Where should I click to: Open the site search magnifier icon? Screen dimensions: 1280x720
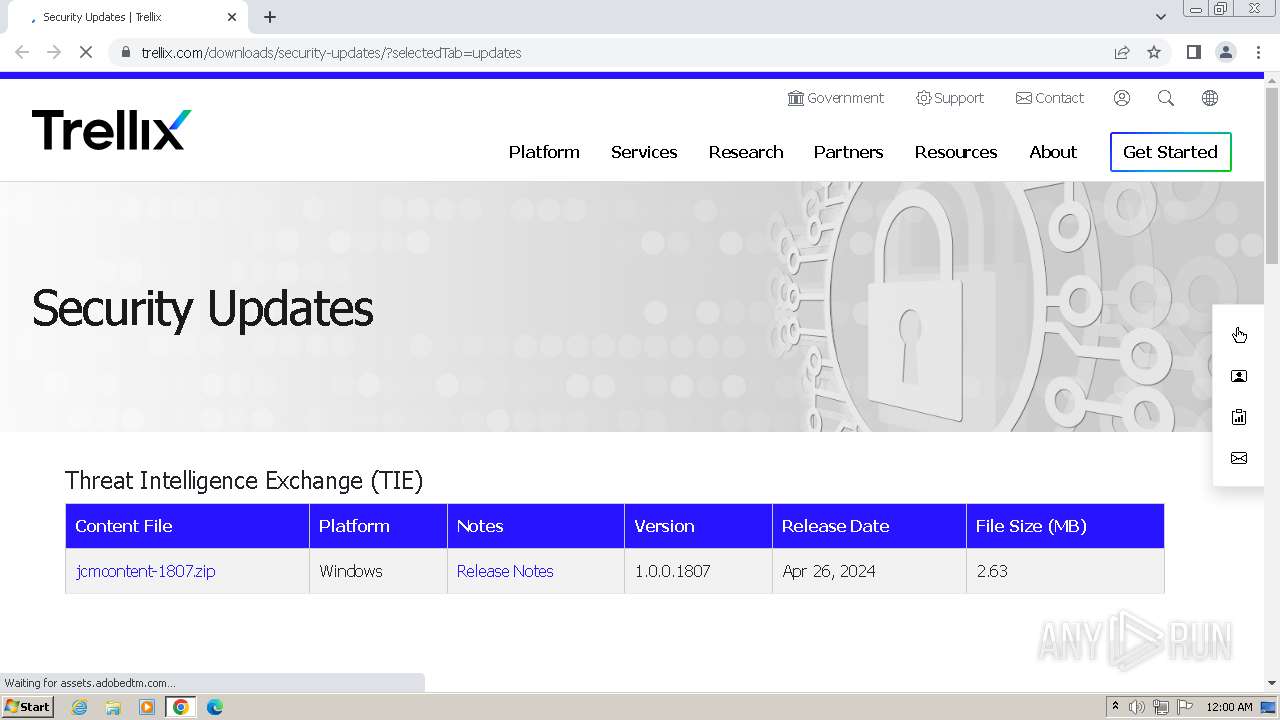[x=1166, y=98]
